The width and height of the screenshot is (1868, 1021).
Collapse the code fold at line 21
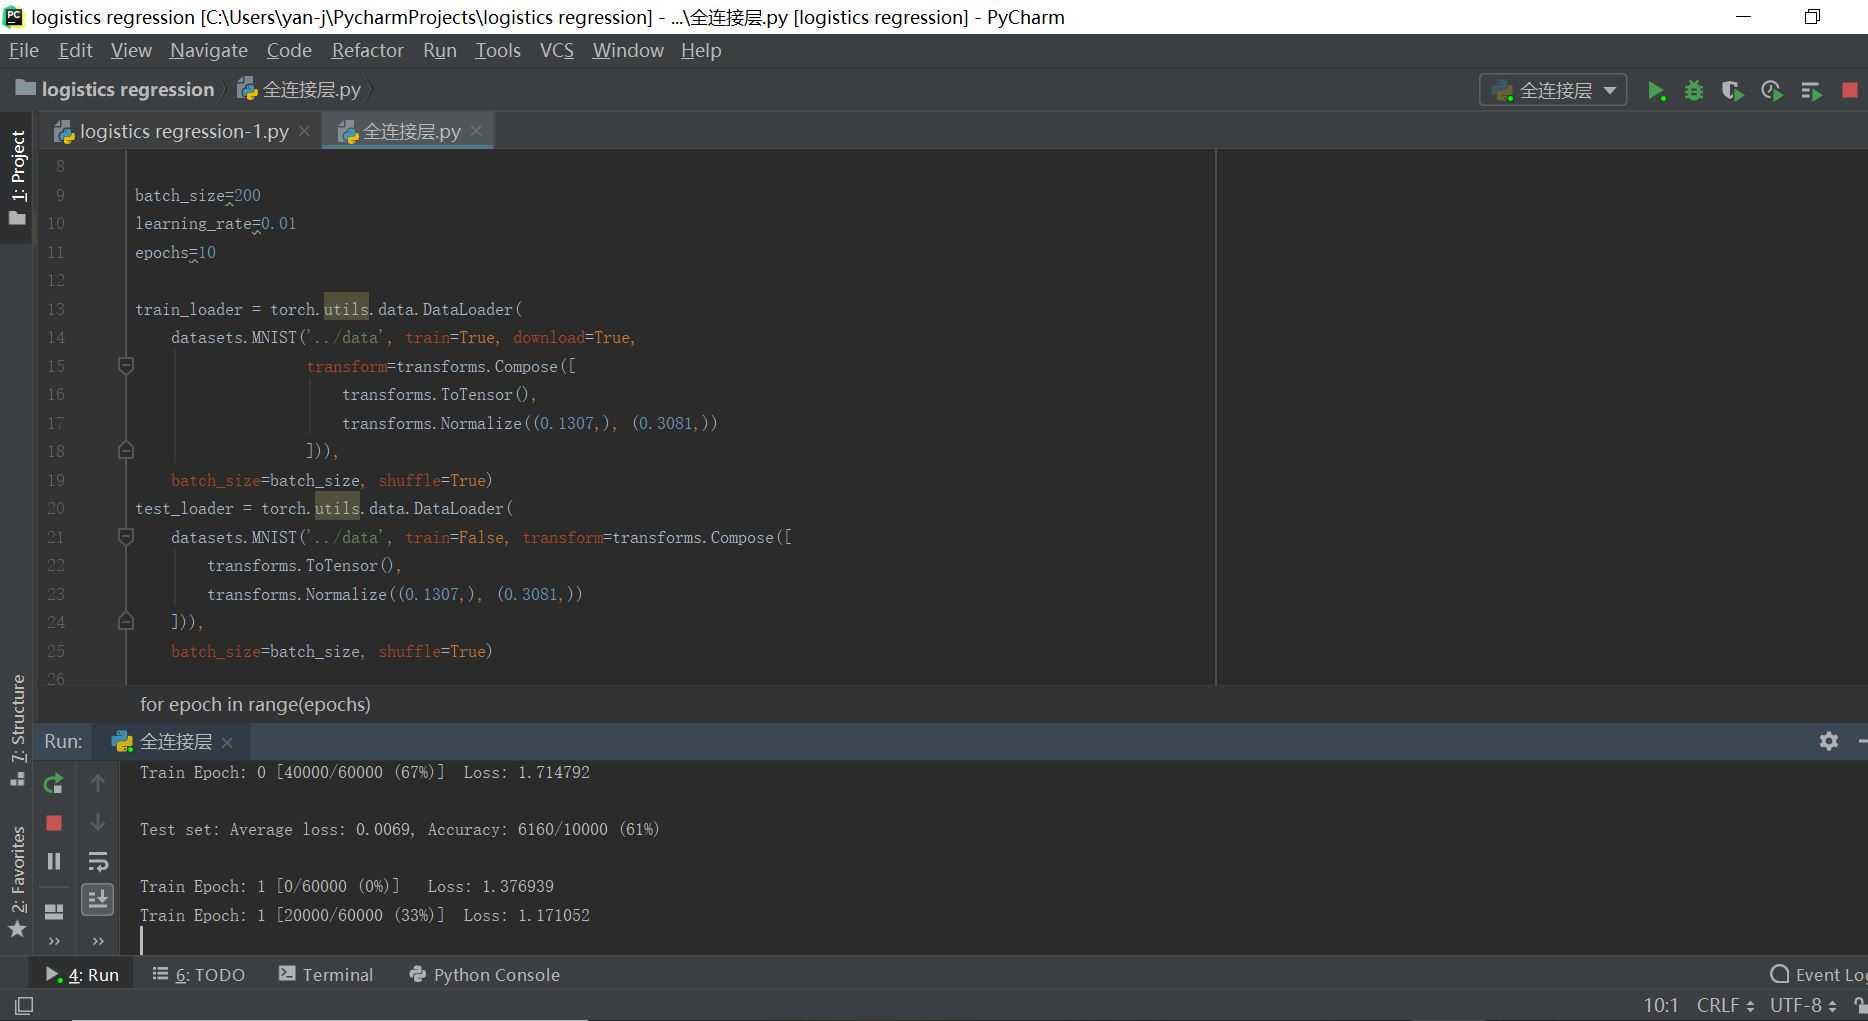coord(126,537)
